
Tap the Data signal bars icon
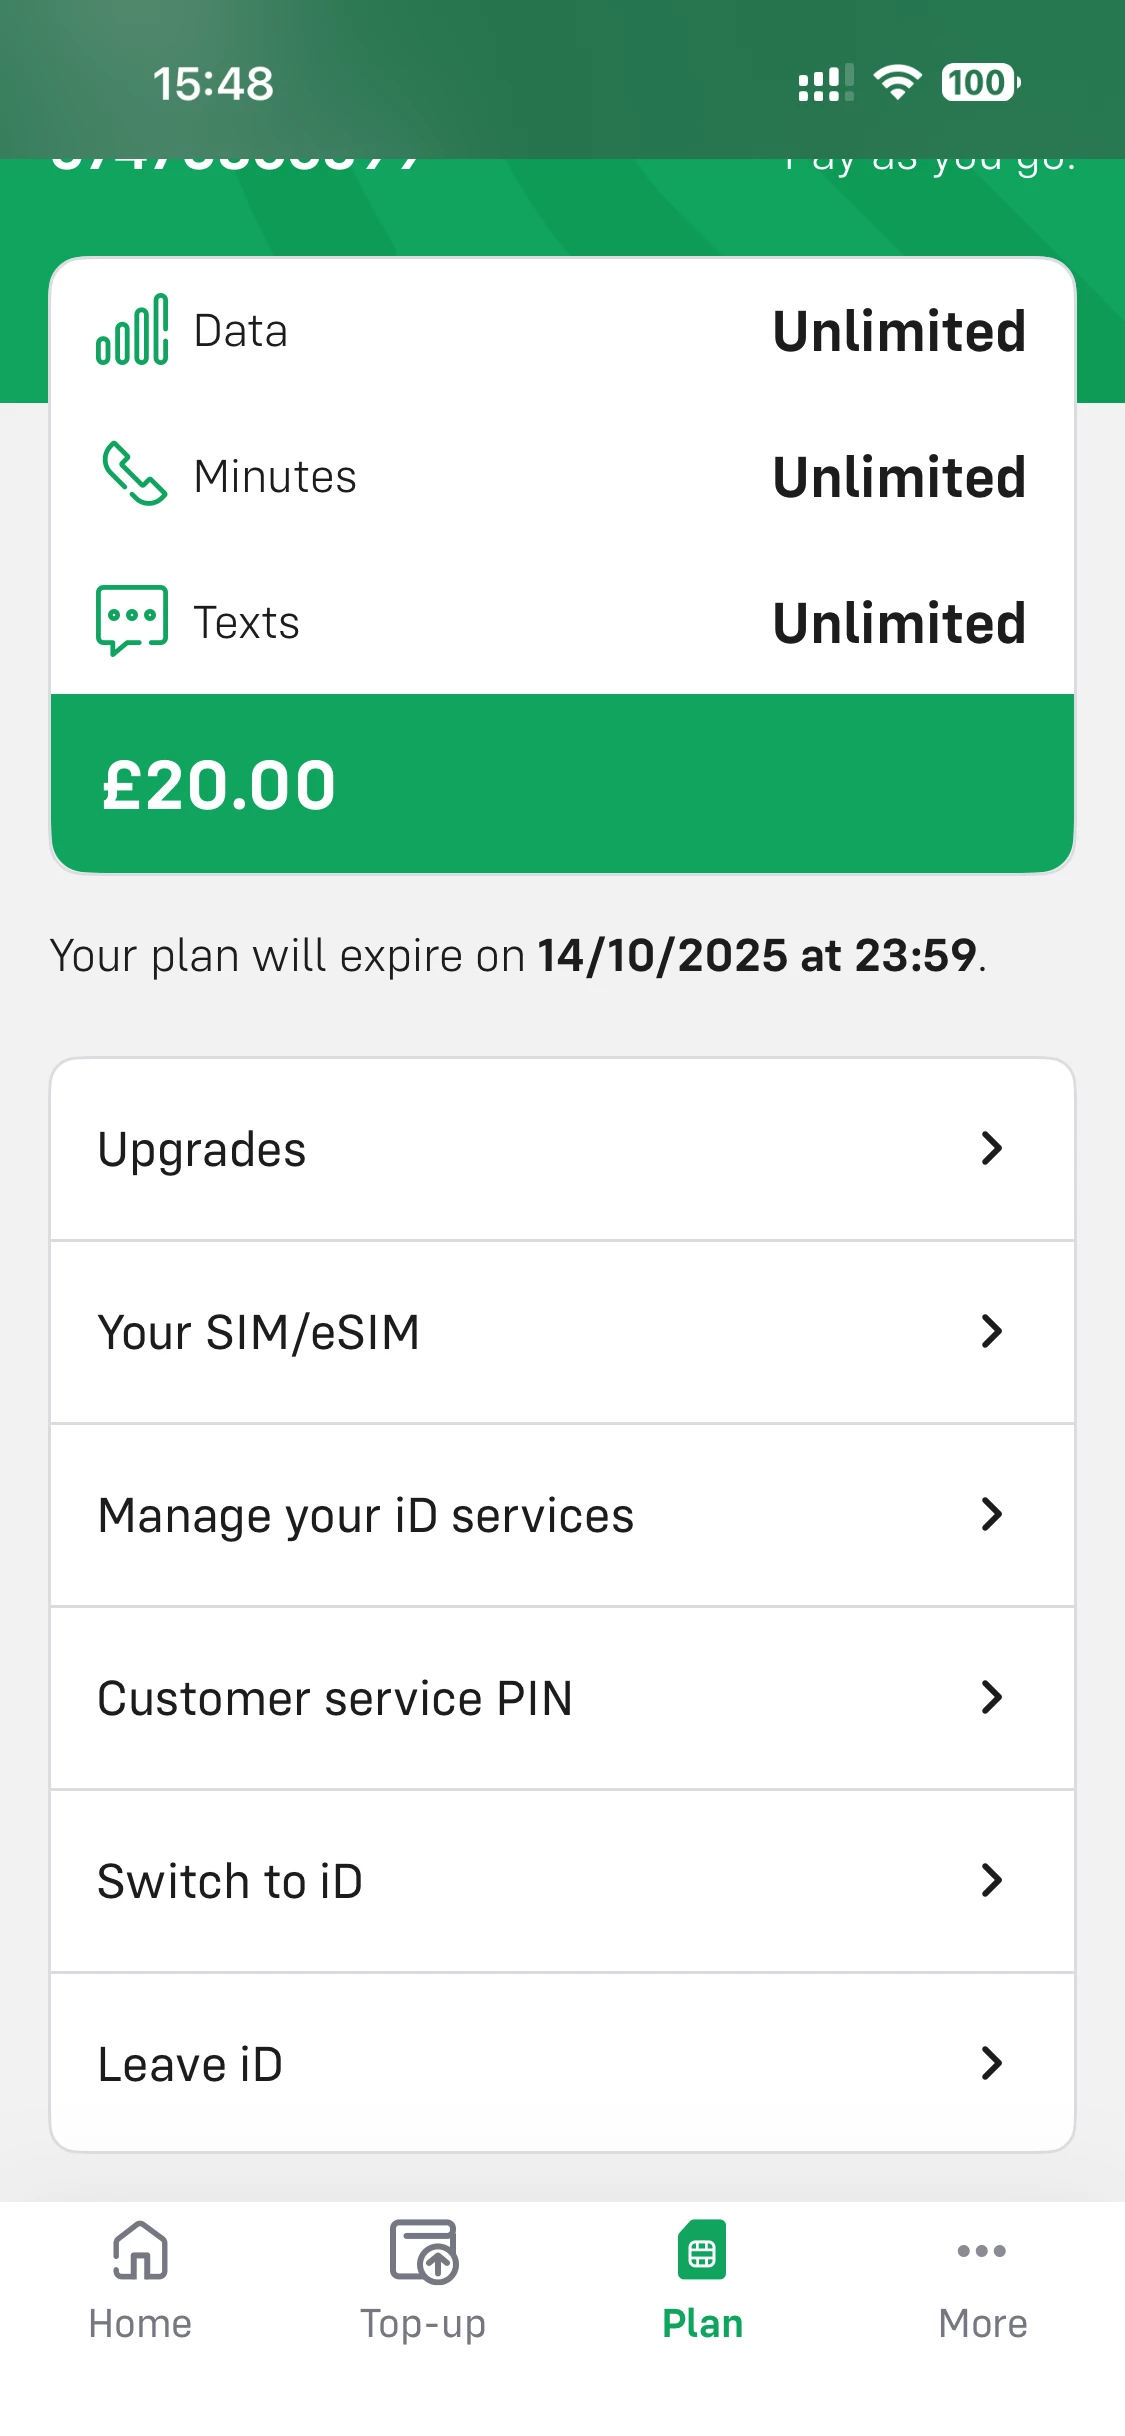132,330
